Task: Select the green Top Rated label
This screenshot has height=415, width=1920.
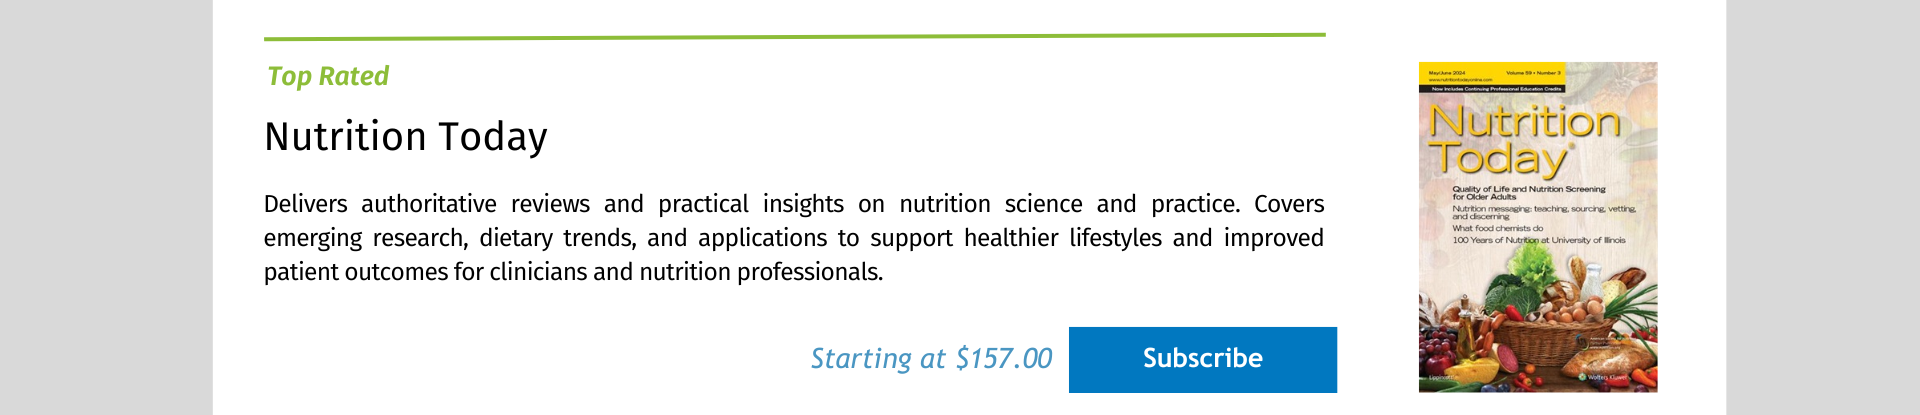Action: pos(328,76)
